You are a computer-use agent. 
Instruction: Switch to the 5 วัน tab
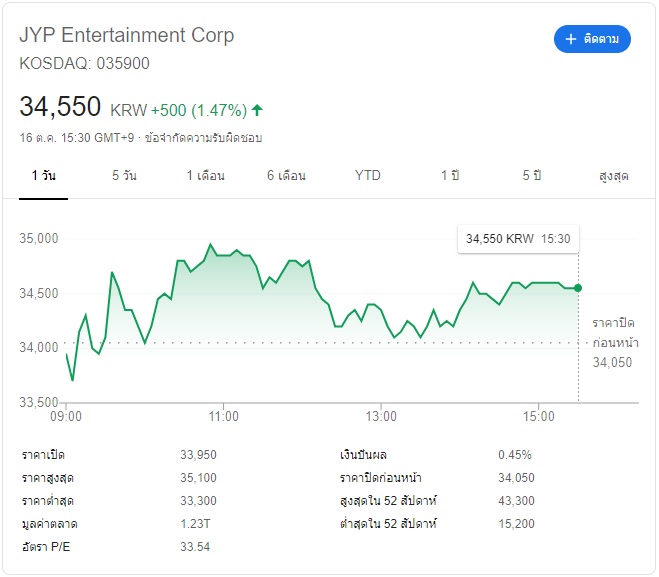click(x=124, y=175)
